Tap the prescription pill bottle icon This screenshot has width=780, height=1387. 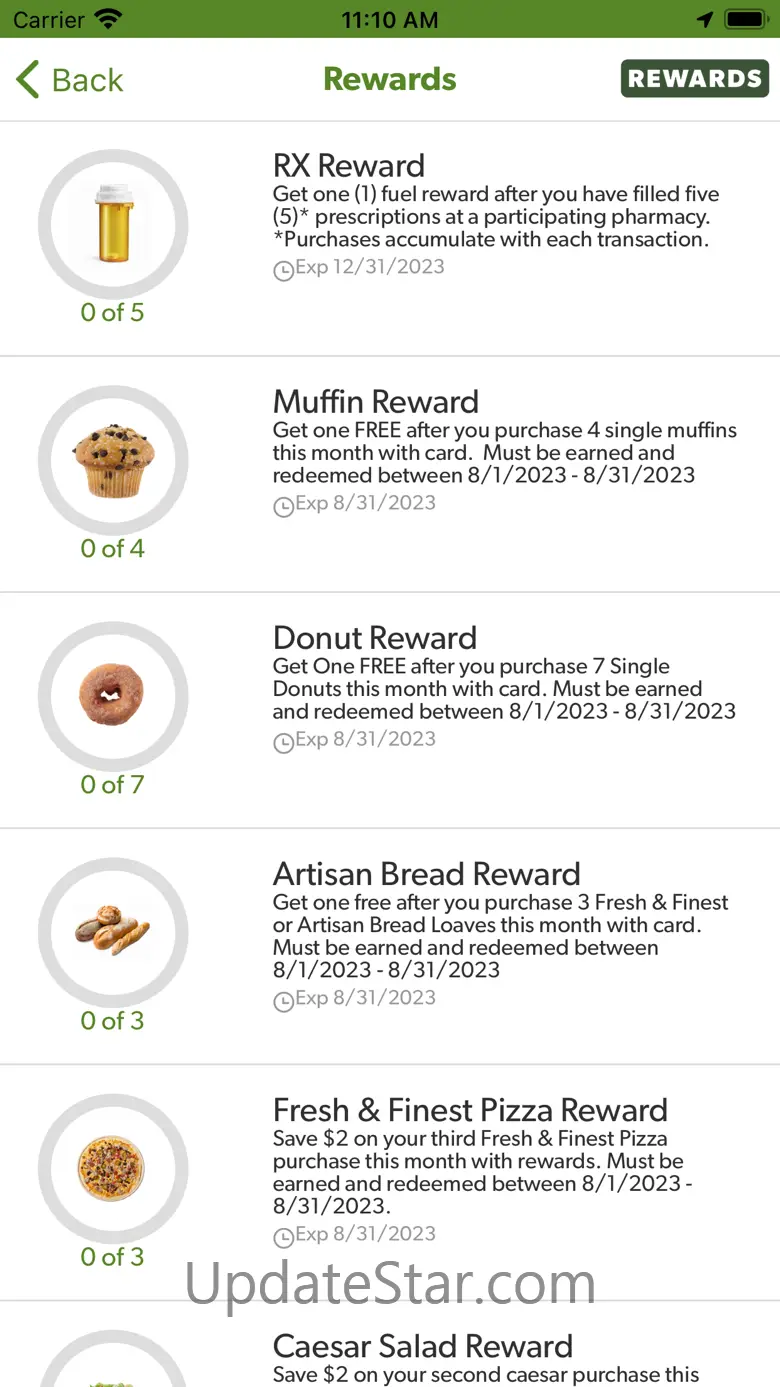[113, 223]
